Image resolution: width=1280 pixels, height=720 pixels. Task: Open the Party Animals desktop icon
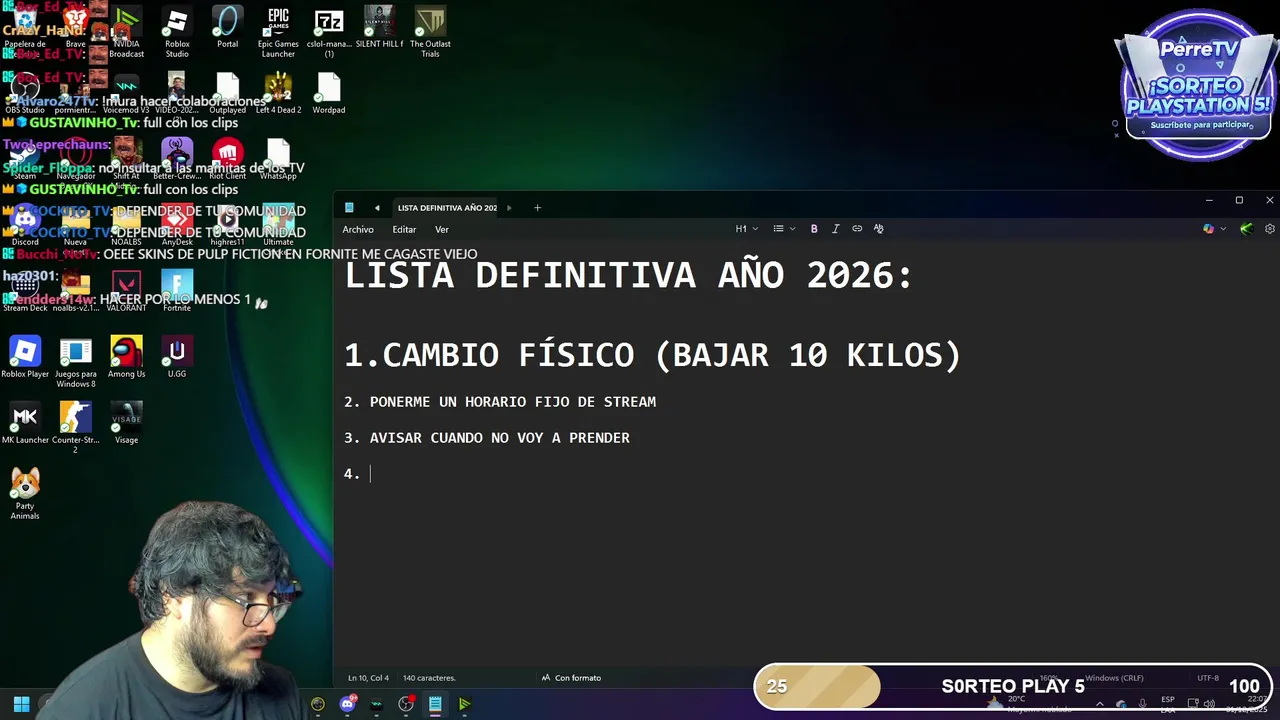pos(25,494)
